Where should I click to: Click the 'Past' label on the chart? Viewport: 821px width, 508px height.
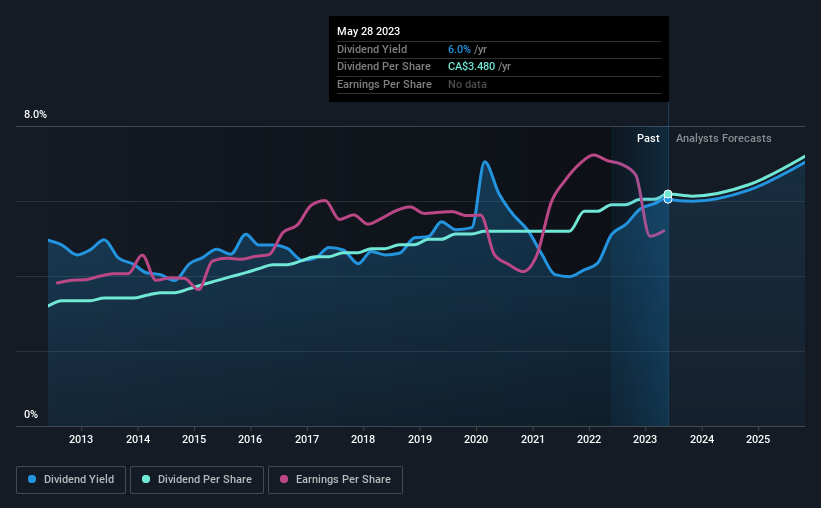648,138
